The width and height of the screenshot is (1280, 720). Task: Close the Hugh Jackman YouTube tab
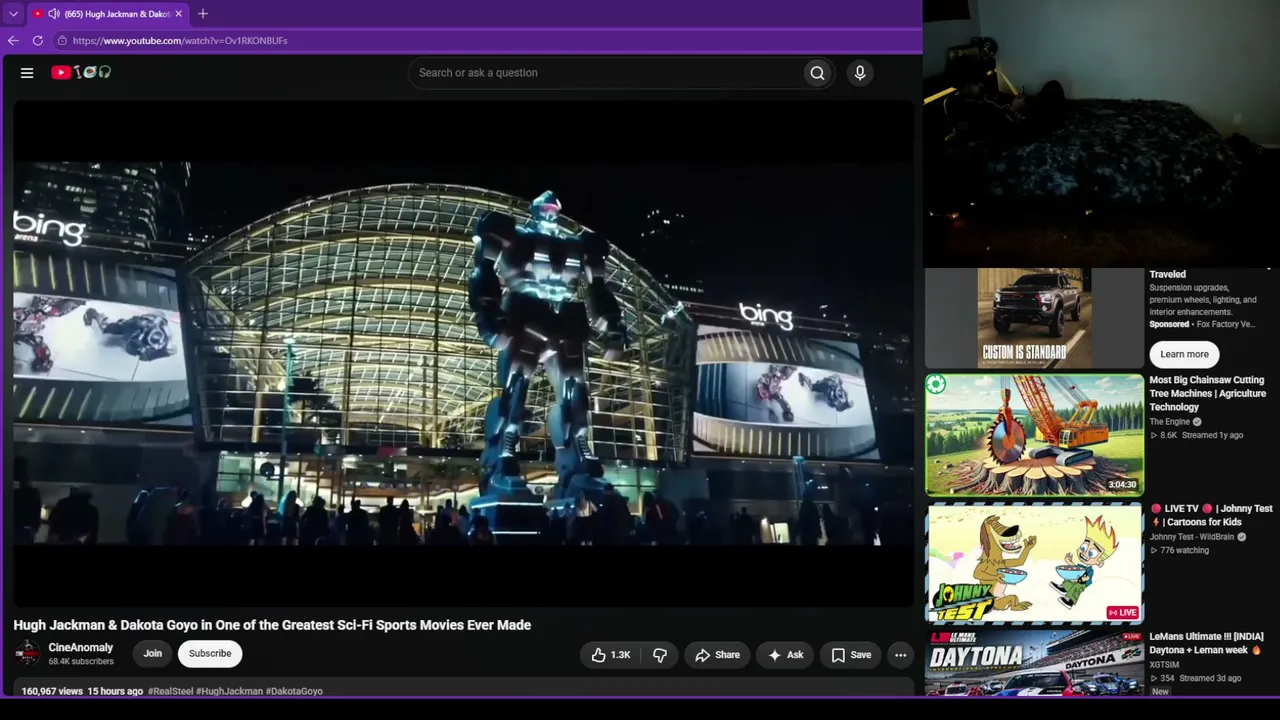point(179,14)
